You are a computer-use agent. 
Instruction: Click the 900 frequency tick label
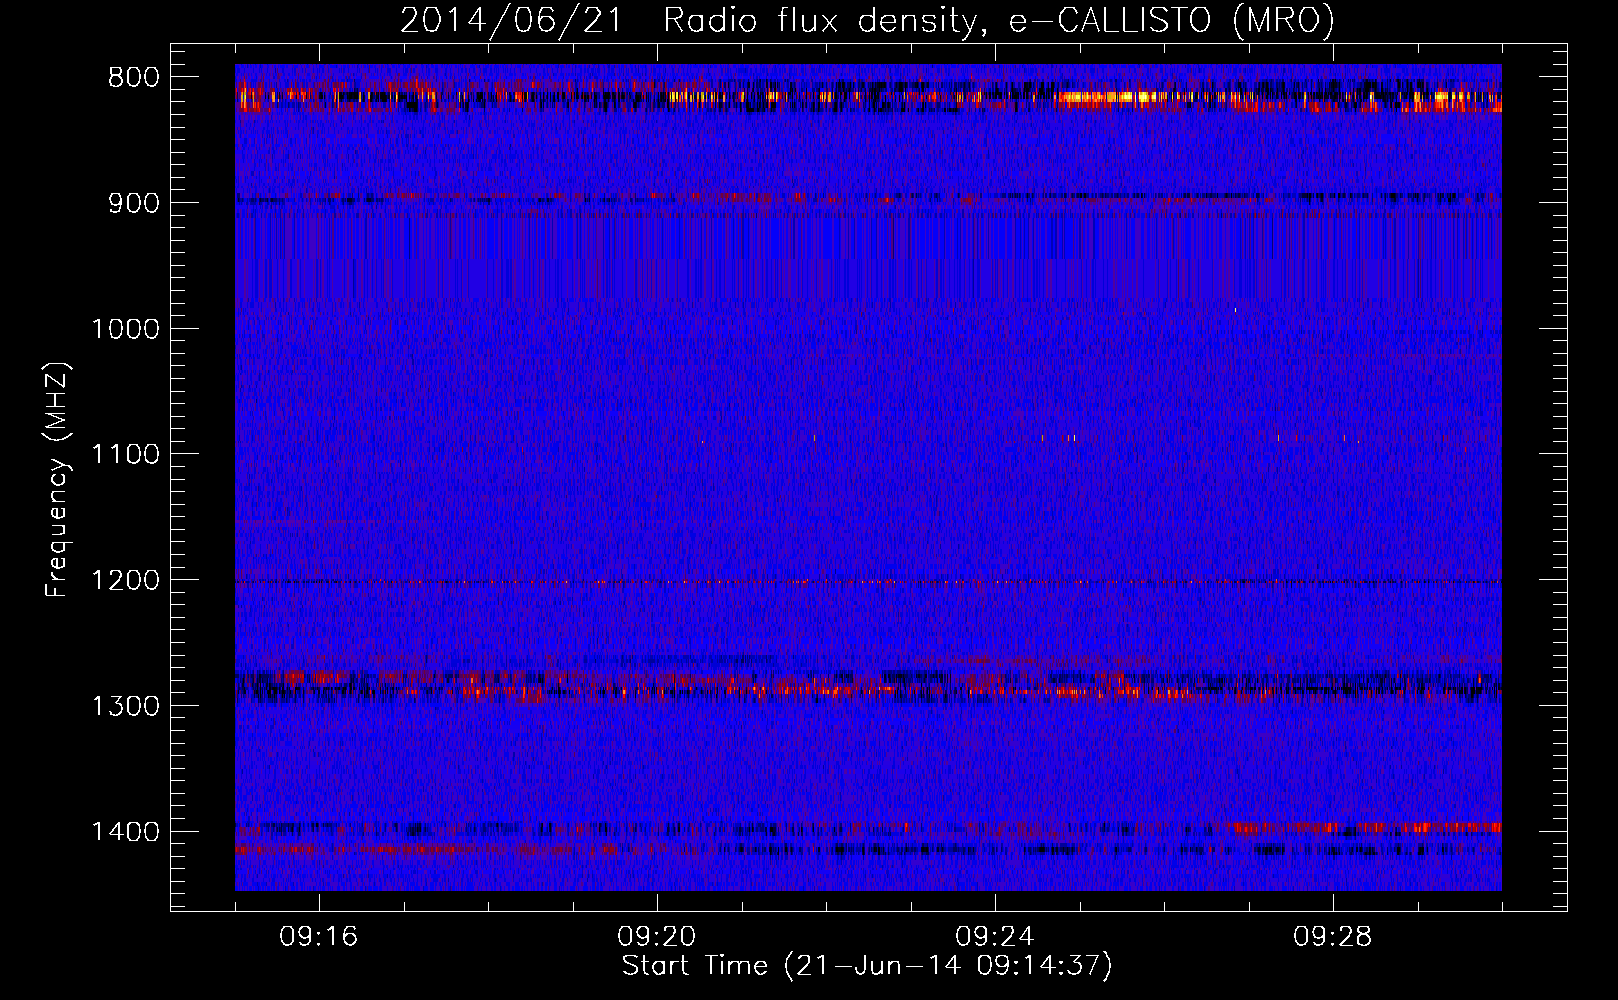pyautogui.click(x=133, y=203)
